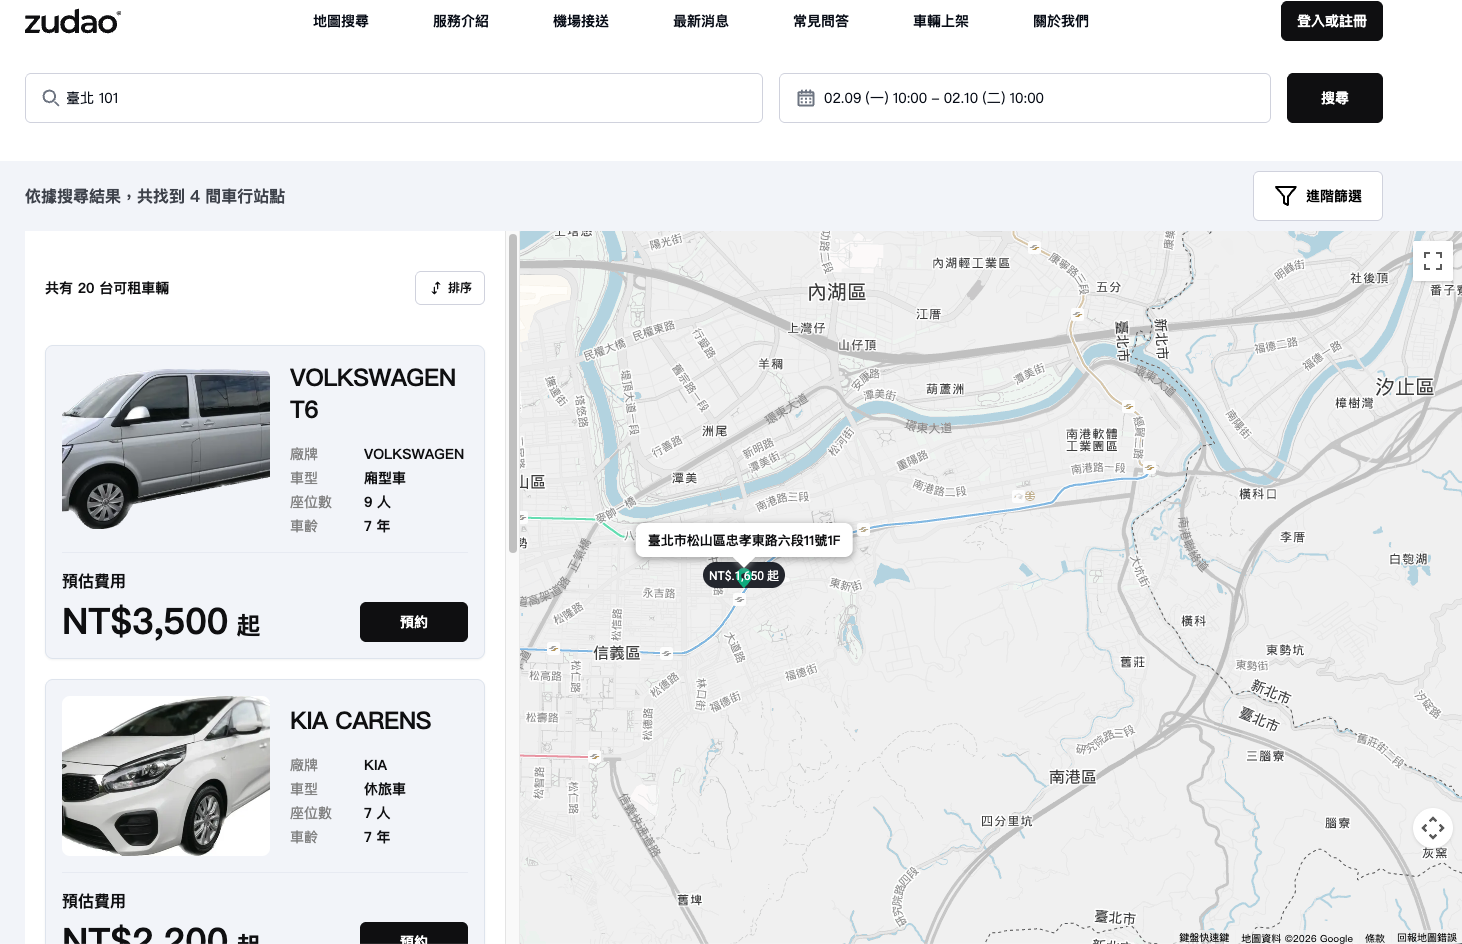This screenshot has width=1462, height=944.
Task: Click the 搜尋 search button
Action: [x=1335, y=98]
